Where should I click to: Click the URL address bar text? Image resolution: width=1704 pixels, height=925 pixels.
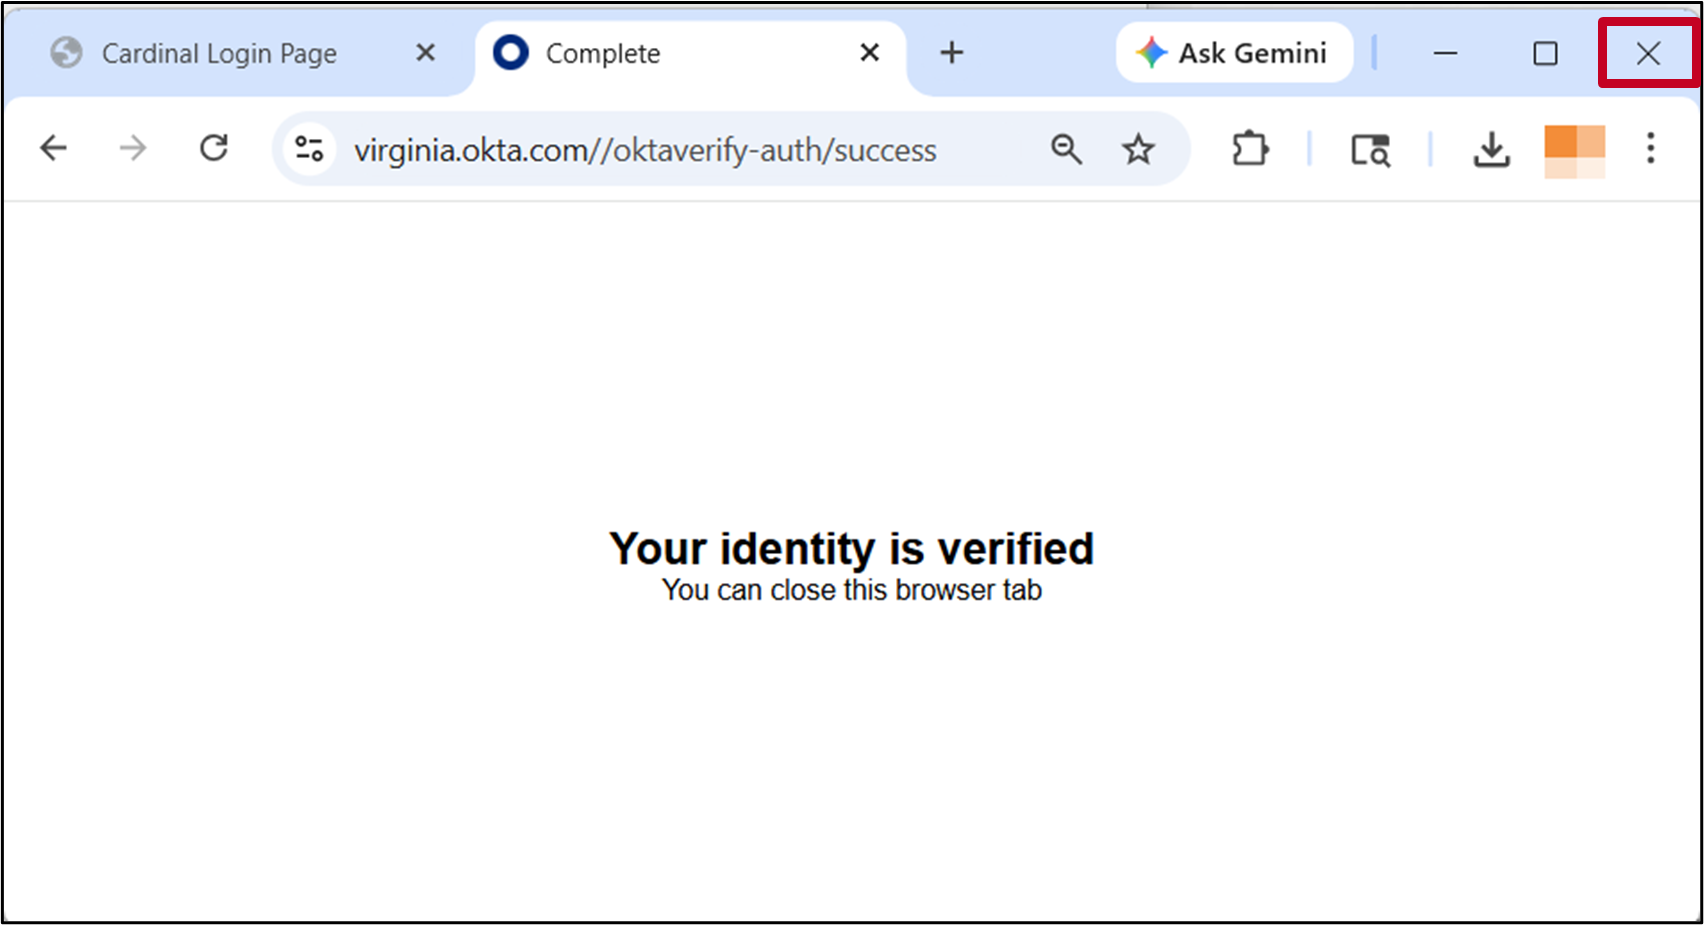coord(645,150)
